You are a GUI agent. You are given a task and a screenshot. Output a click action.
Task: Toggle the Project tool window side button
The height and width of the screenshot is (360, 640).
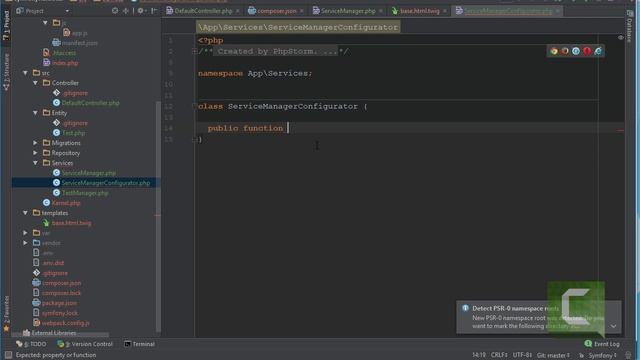[6, 25]
